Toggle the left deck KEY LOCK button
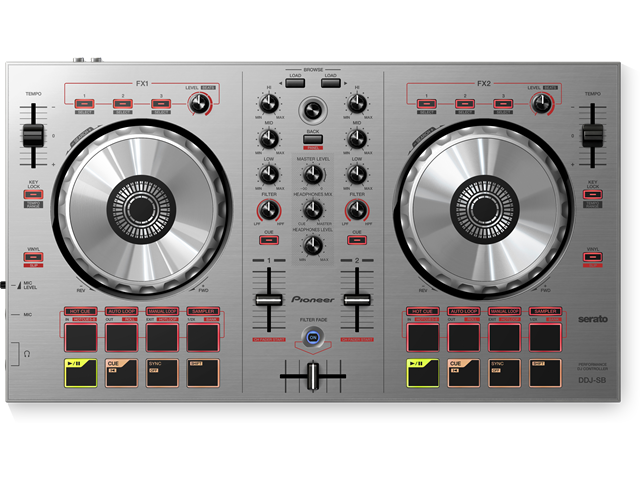The width and height of the screenshot is (640, 480). (33, 193)
